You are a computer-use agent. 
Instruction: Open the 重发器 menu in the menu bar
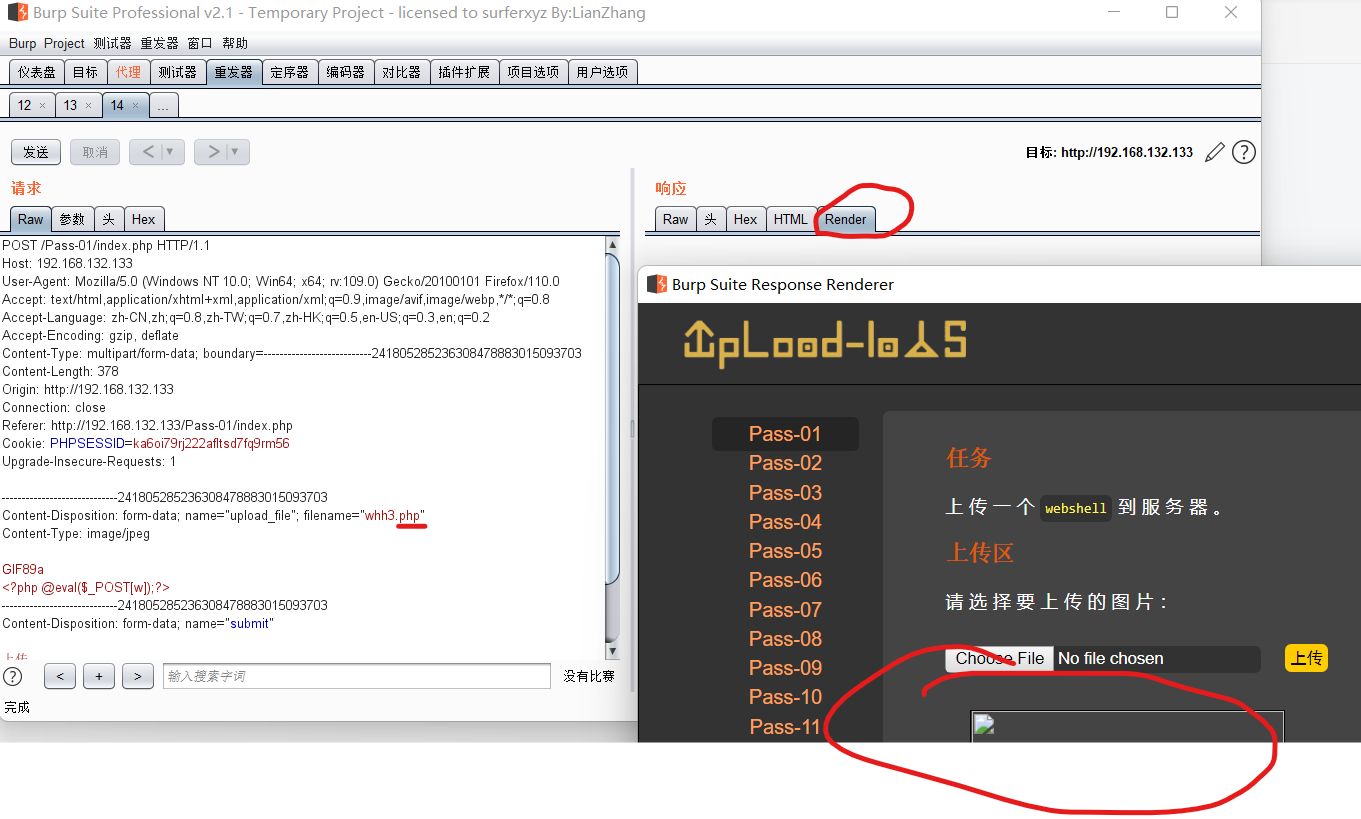tap(159, 43)
